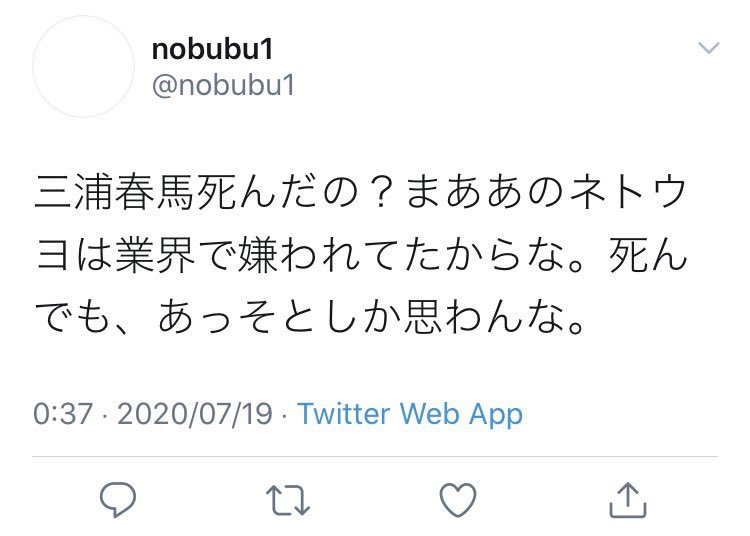Click the 0:37 timestamp

[x=62, y=413]
